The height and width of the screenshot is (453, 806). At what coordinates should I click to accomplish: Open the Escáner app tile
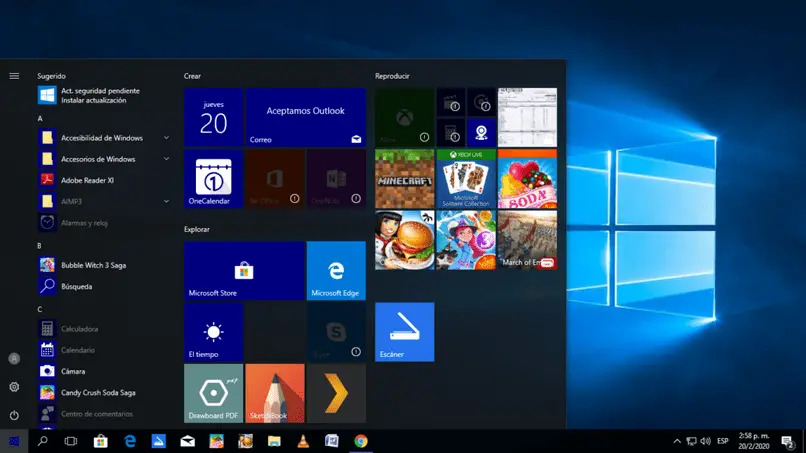(x=404, y=332)
